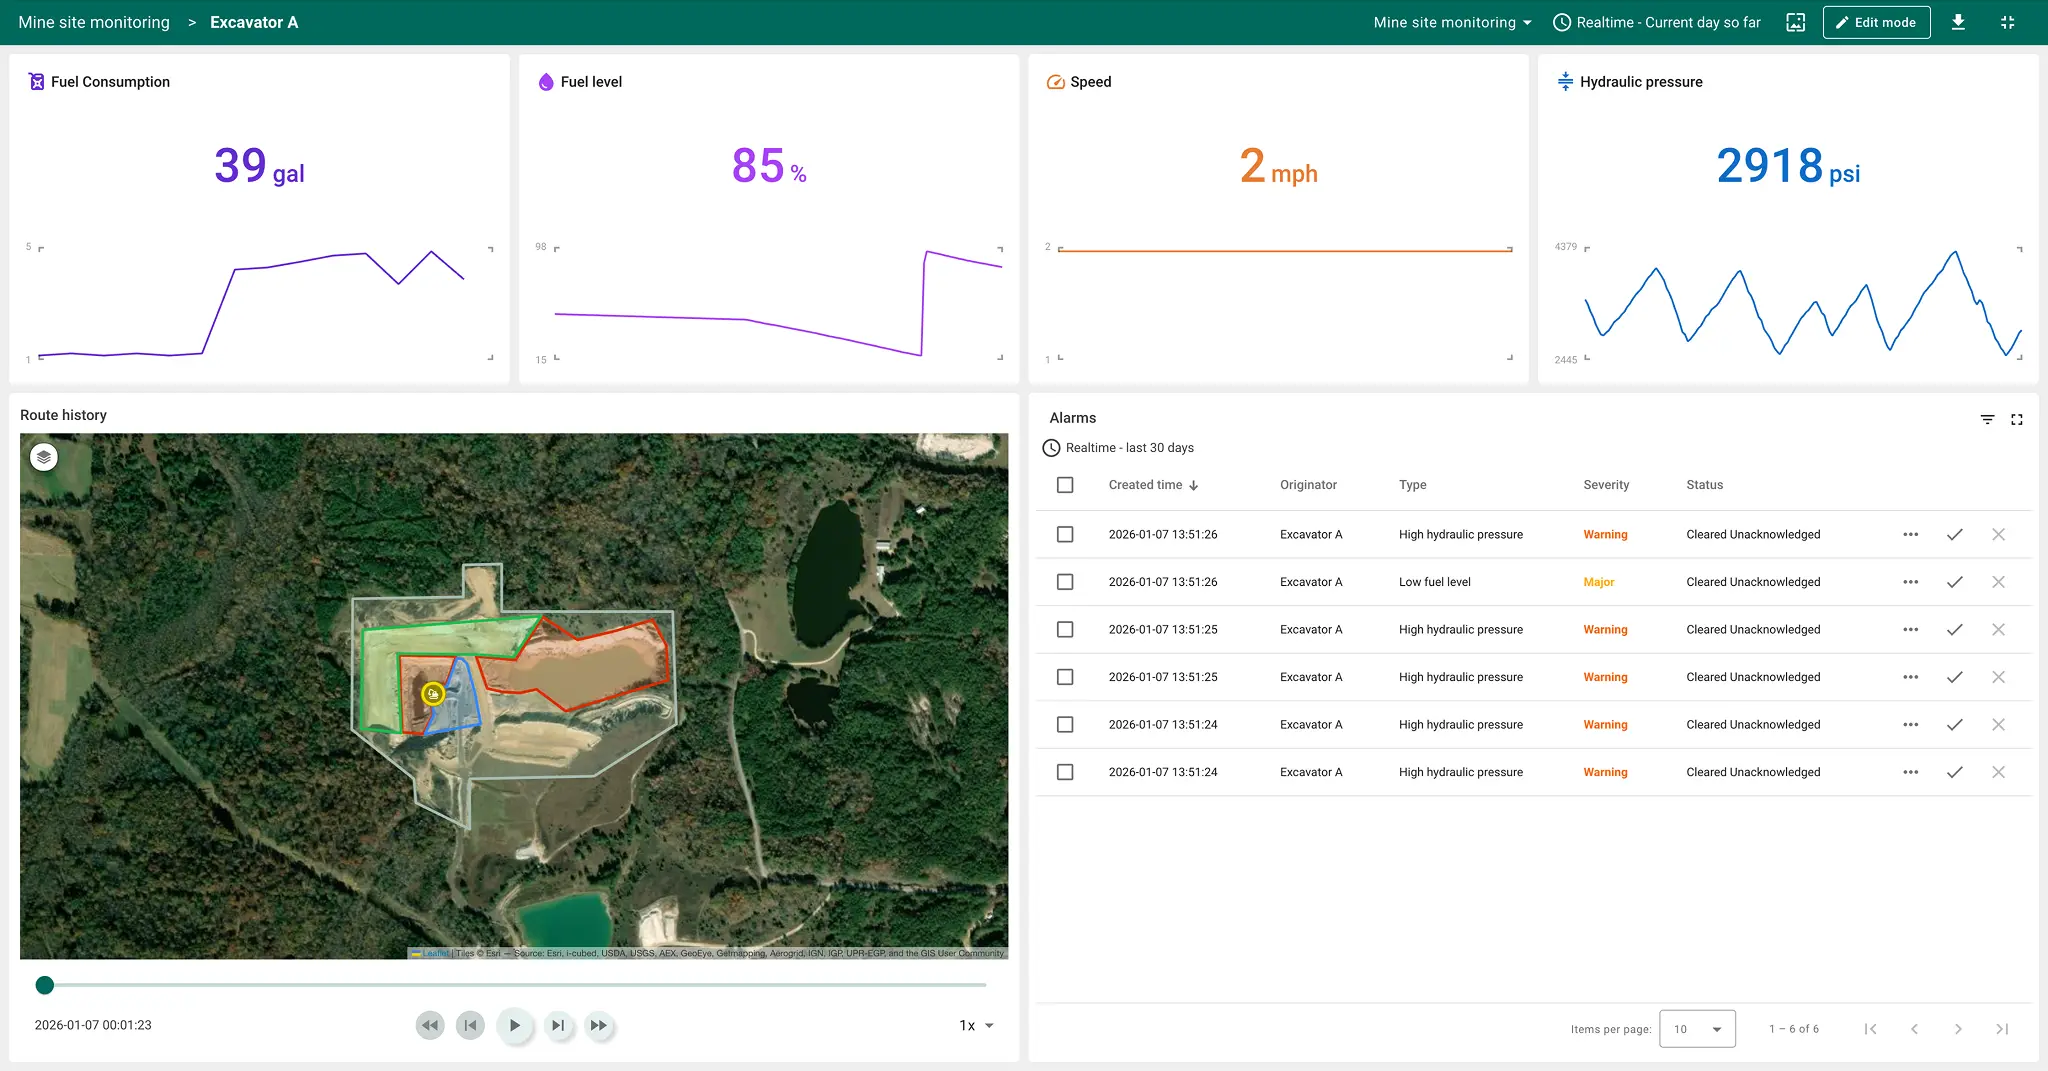Download dashboard using export icon
This screenshot has height=1071, width=2048.
1958,22
